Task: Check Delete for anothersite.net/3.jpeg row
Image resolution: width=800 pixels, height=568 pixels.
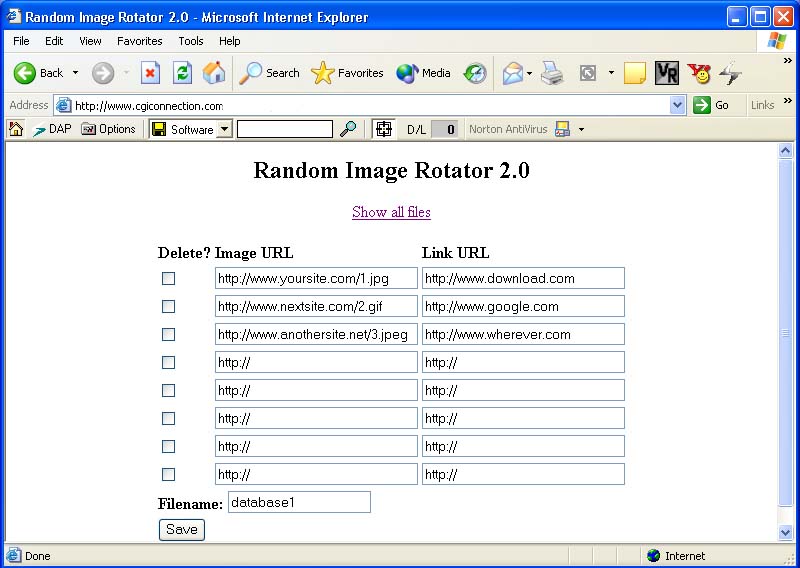Action: [168, 334]
